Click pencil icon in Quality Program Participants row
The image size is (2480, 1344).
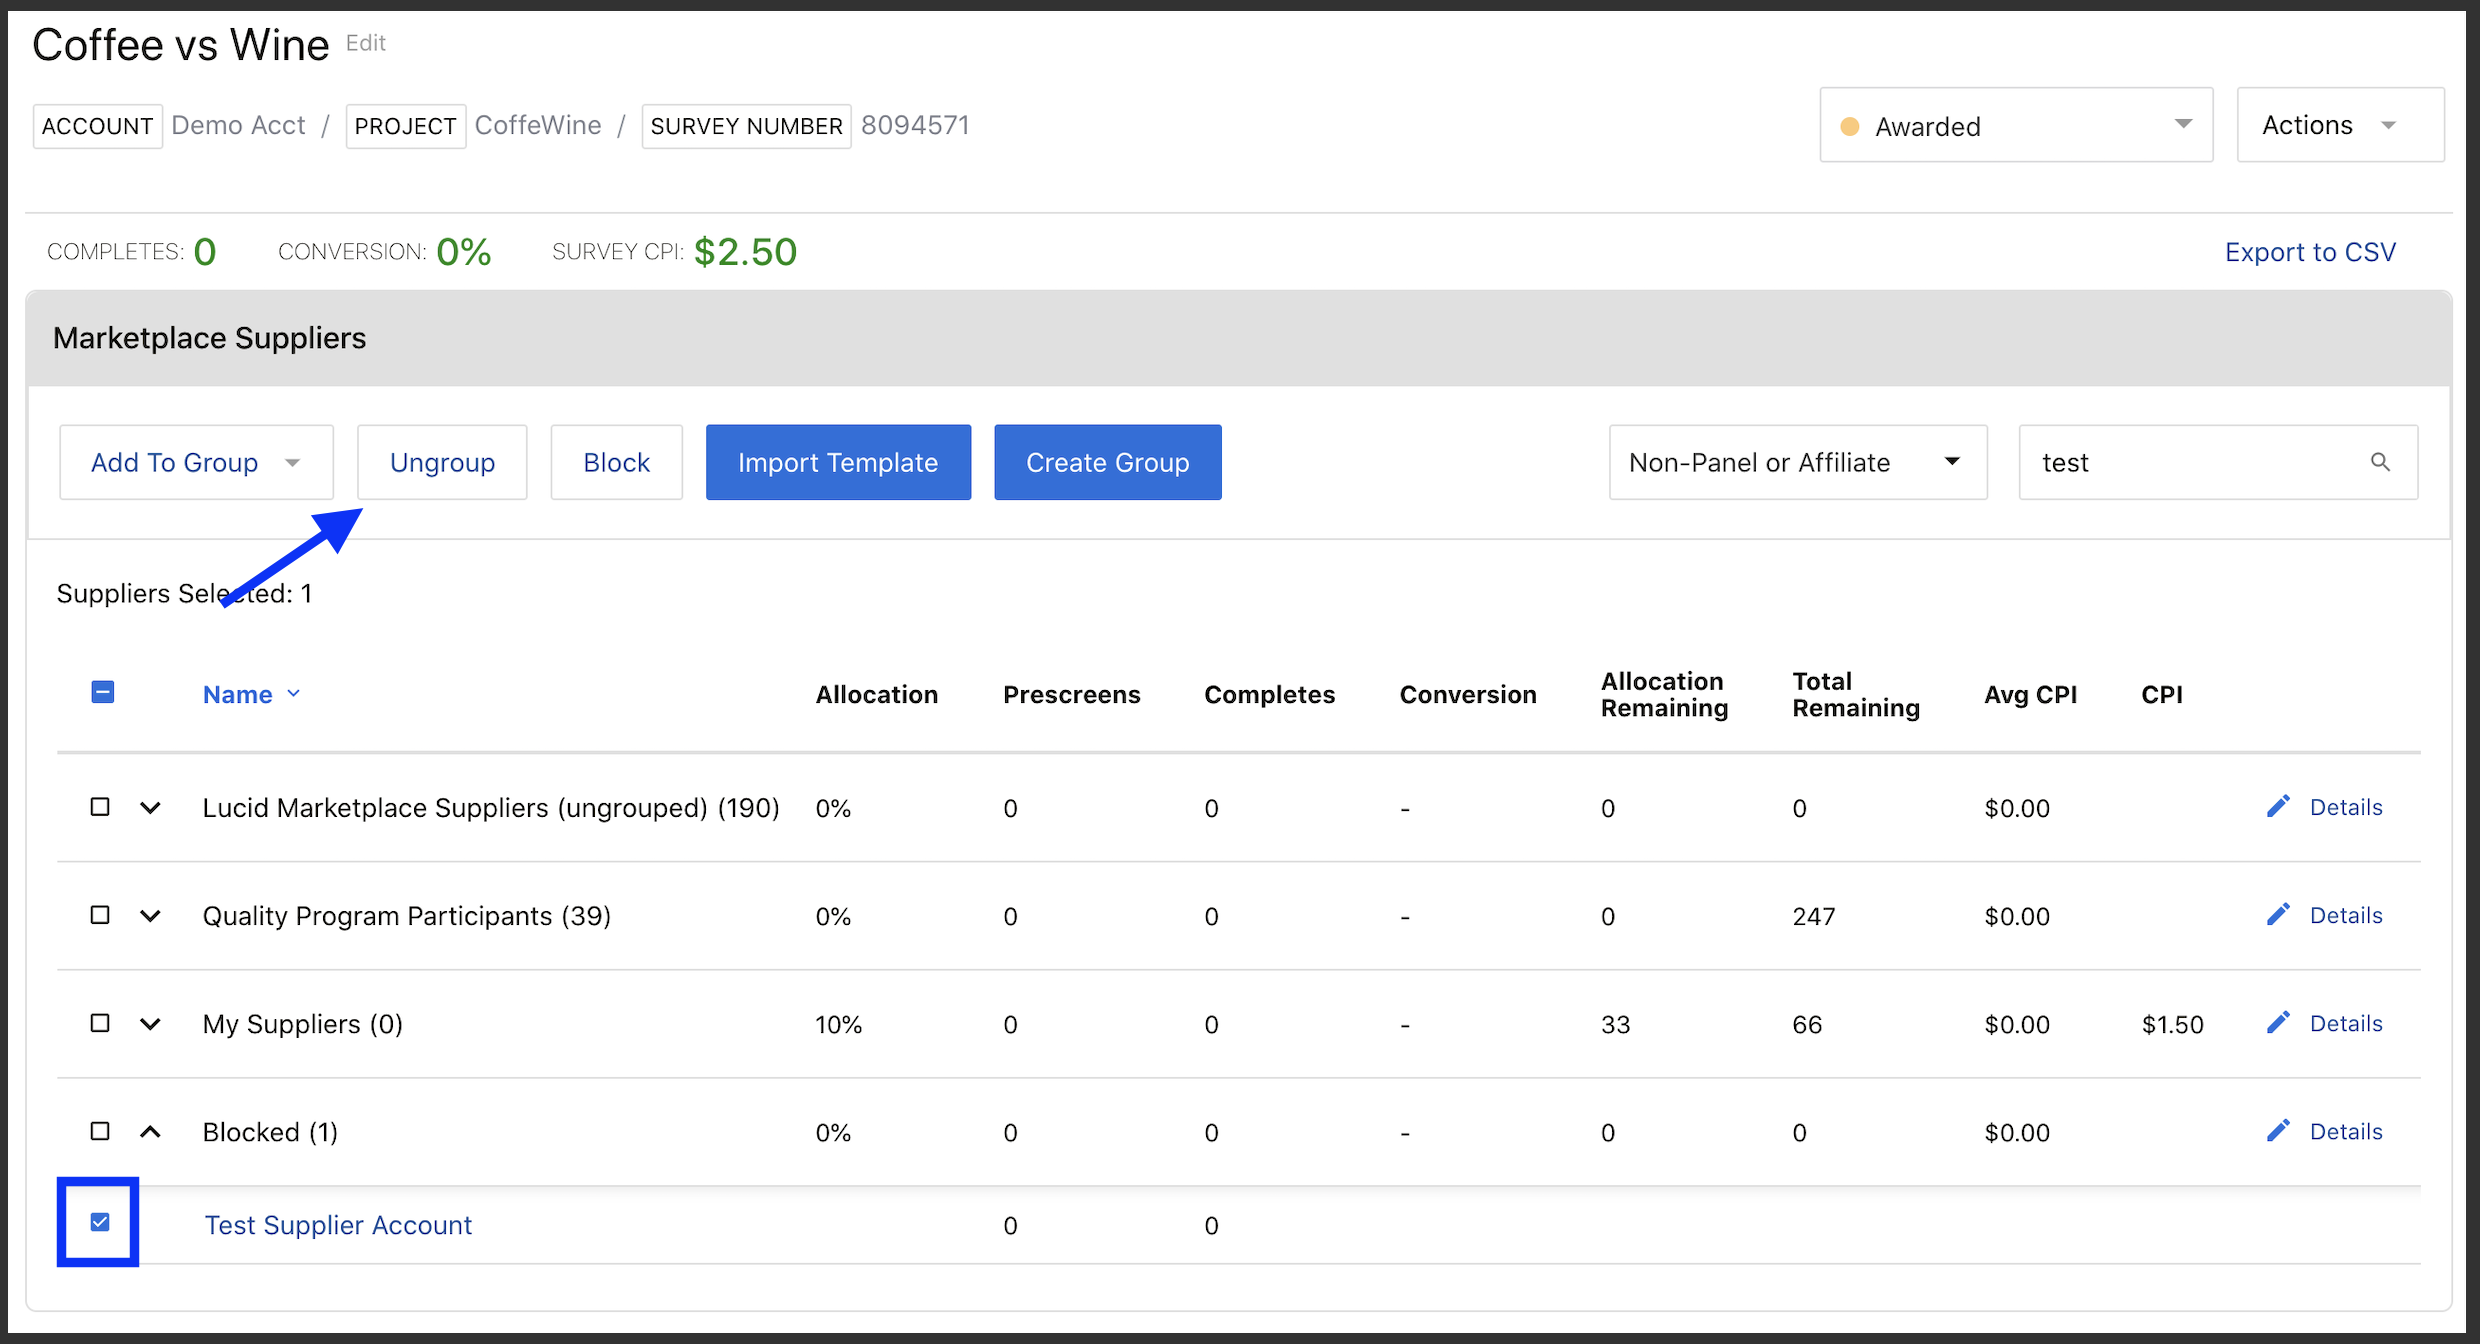click(2278, 915)
